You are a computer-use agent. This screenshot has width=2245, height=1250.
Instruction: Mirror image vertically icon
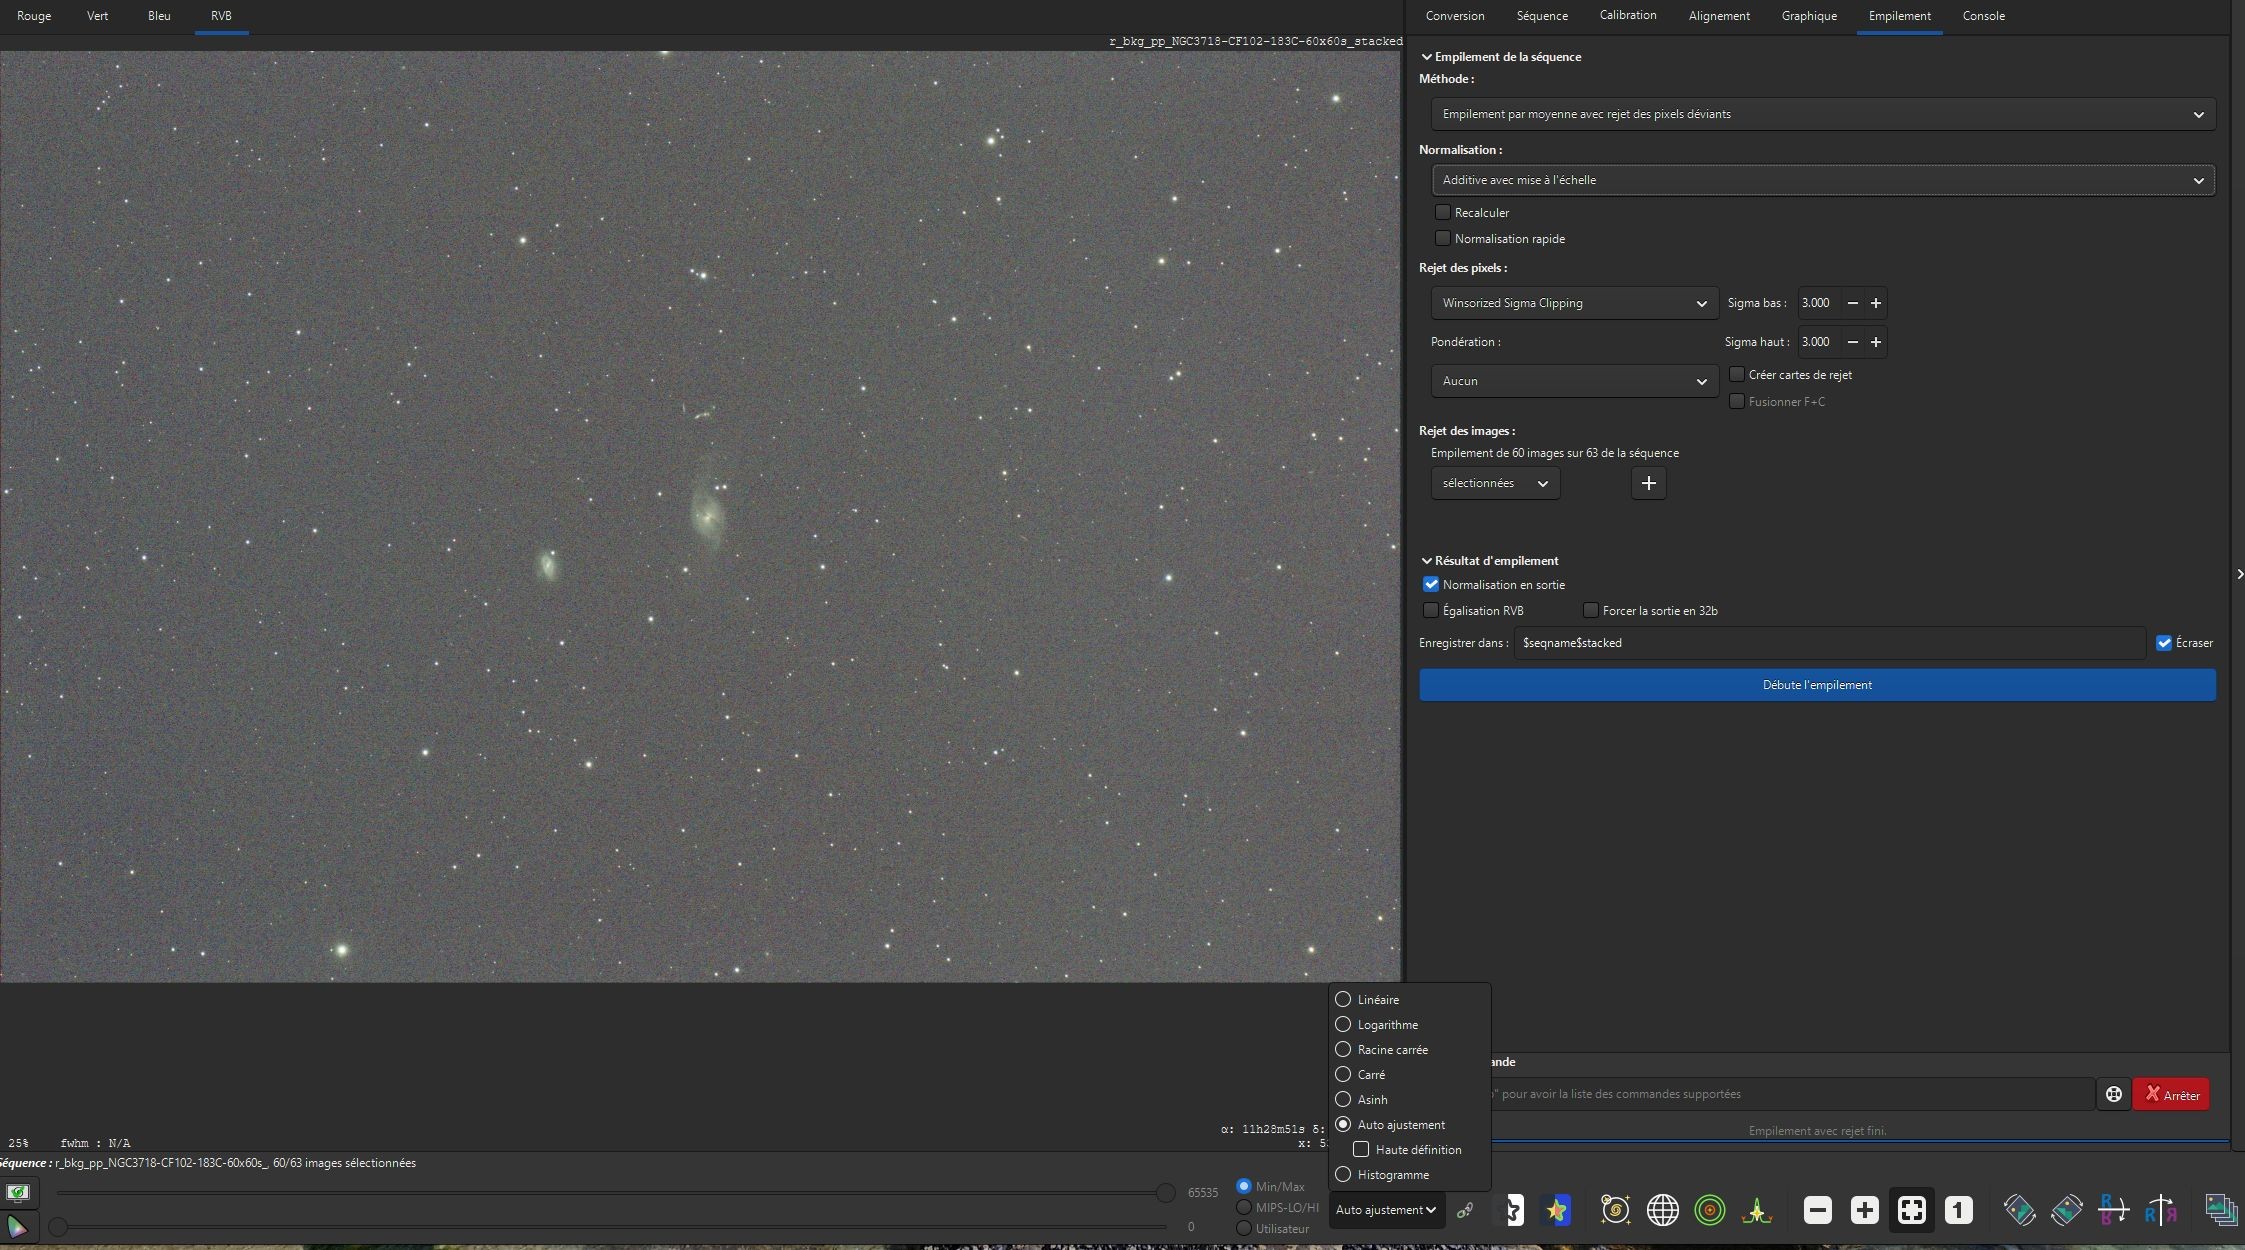click(x=2113, y=1210)
